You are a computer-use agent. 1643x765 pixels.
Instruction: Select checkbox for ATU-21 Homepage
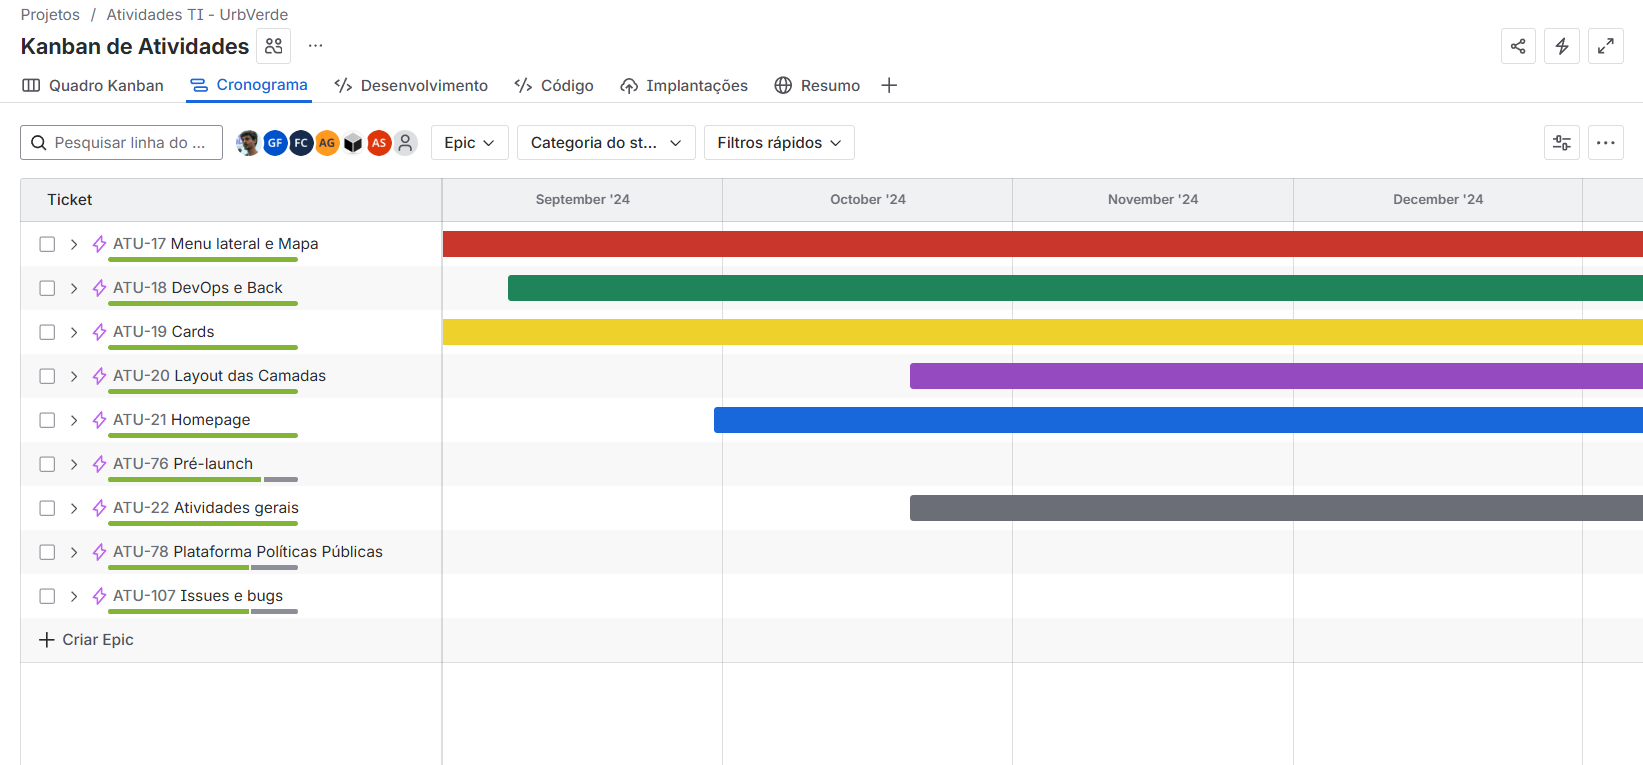(47, 420)
